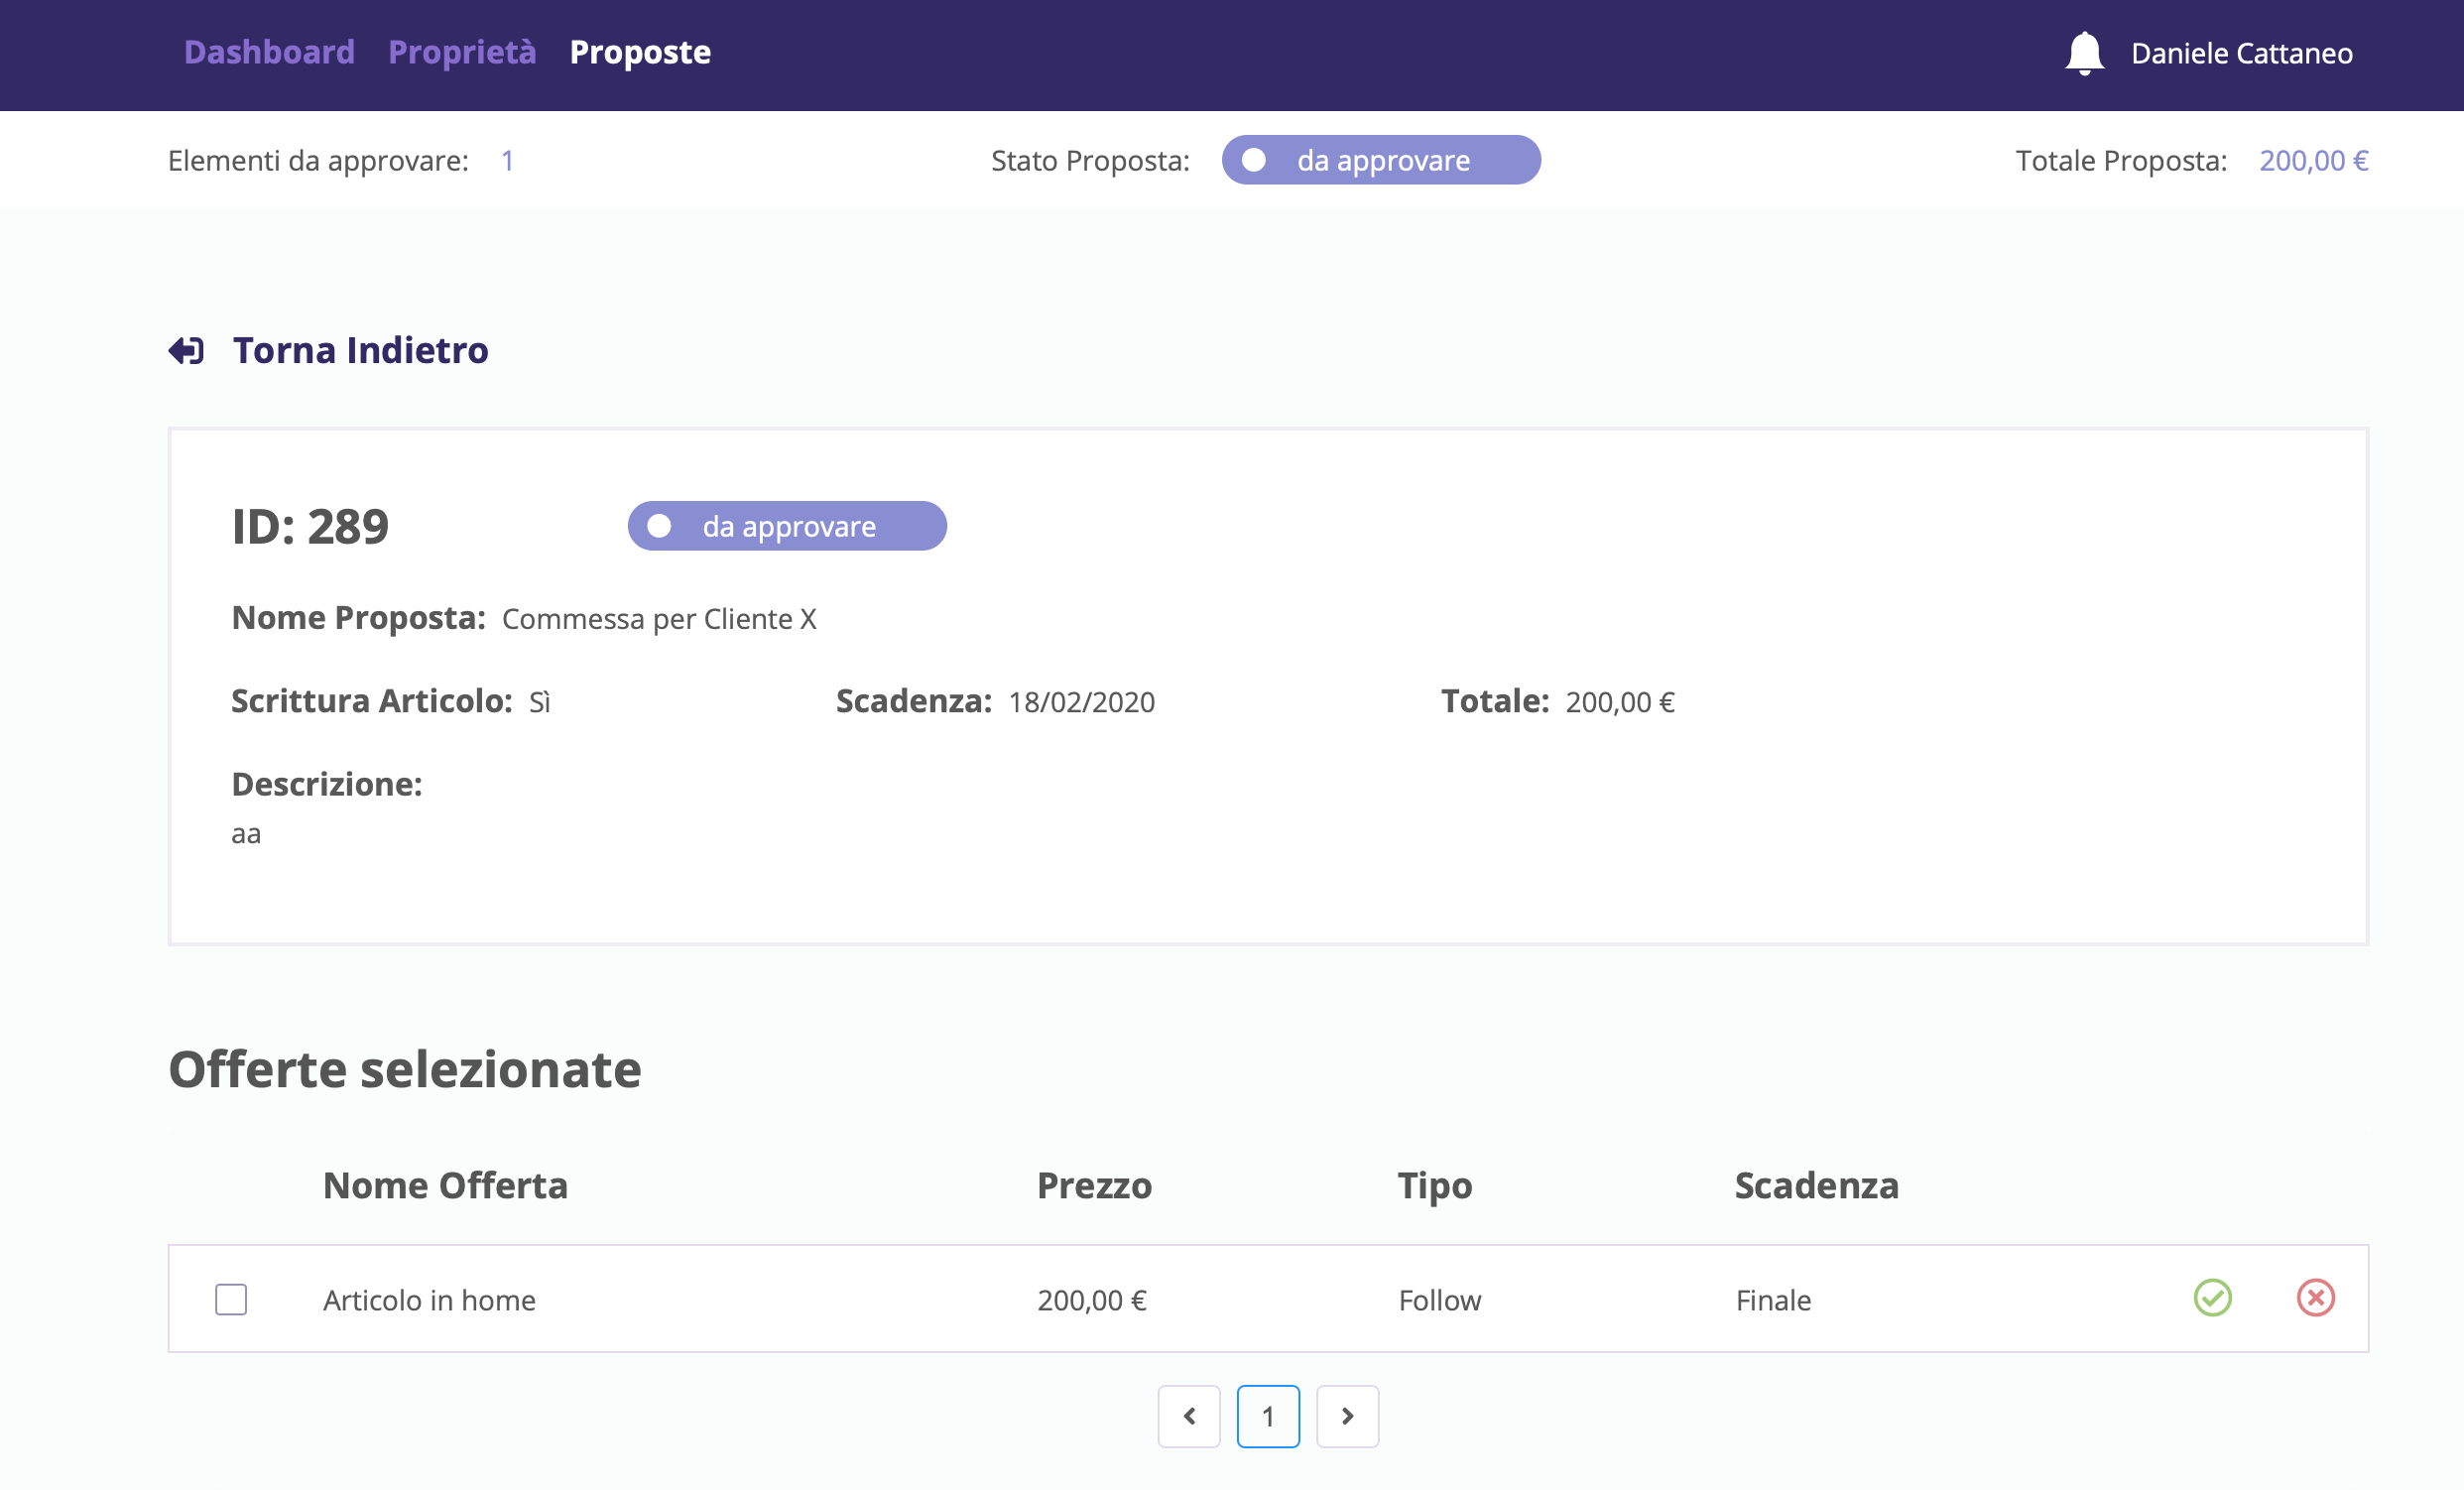Go to next page chevron
The height and width of the screenshot is (1490, 2464).
coord(1347,1416)
